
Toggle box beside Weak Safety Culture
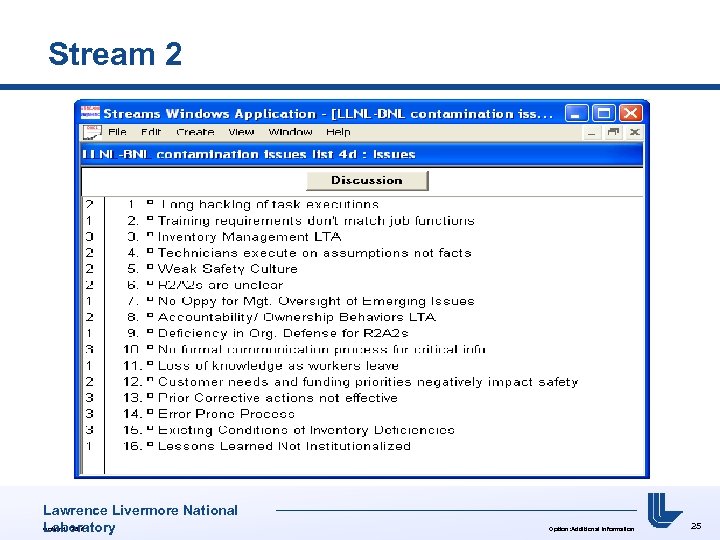tap(150, 267)
